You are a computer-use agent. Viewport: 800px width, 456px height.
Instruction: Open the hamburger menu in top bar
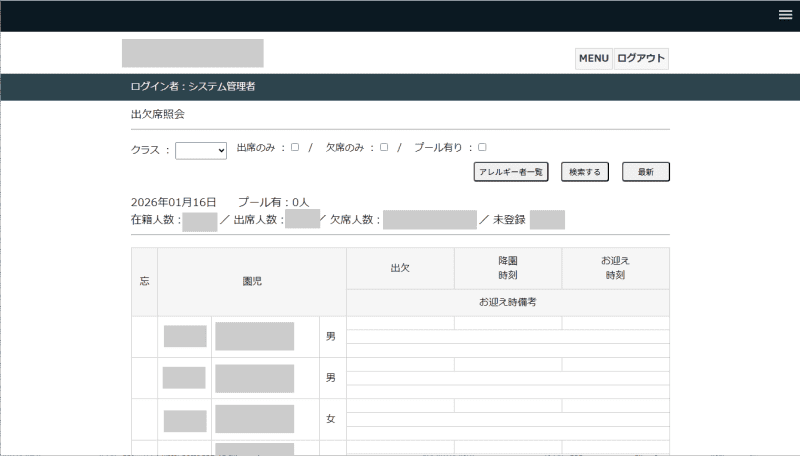785,14
